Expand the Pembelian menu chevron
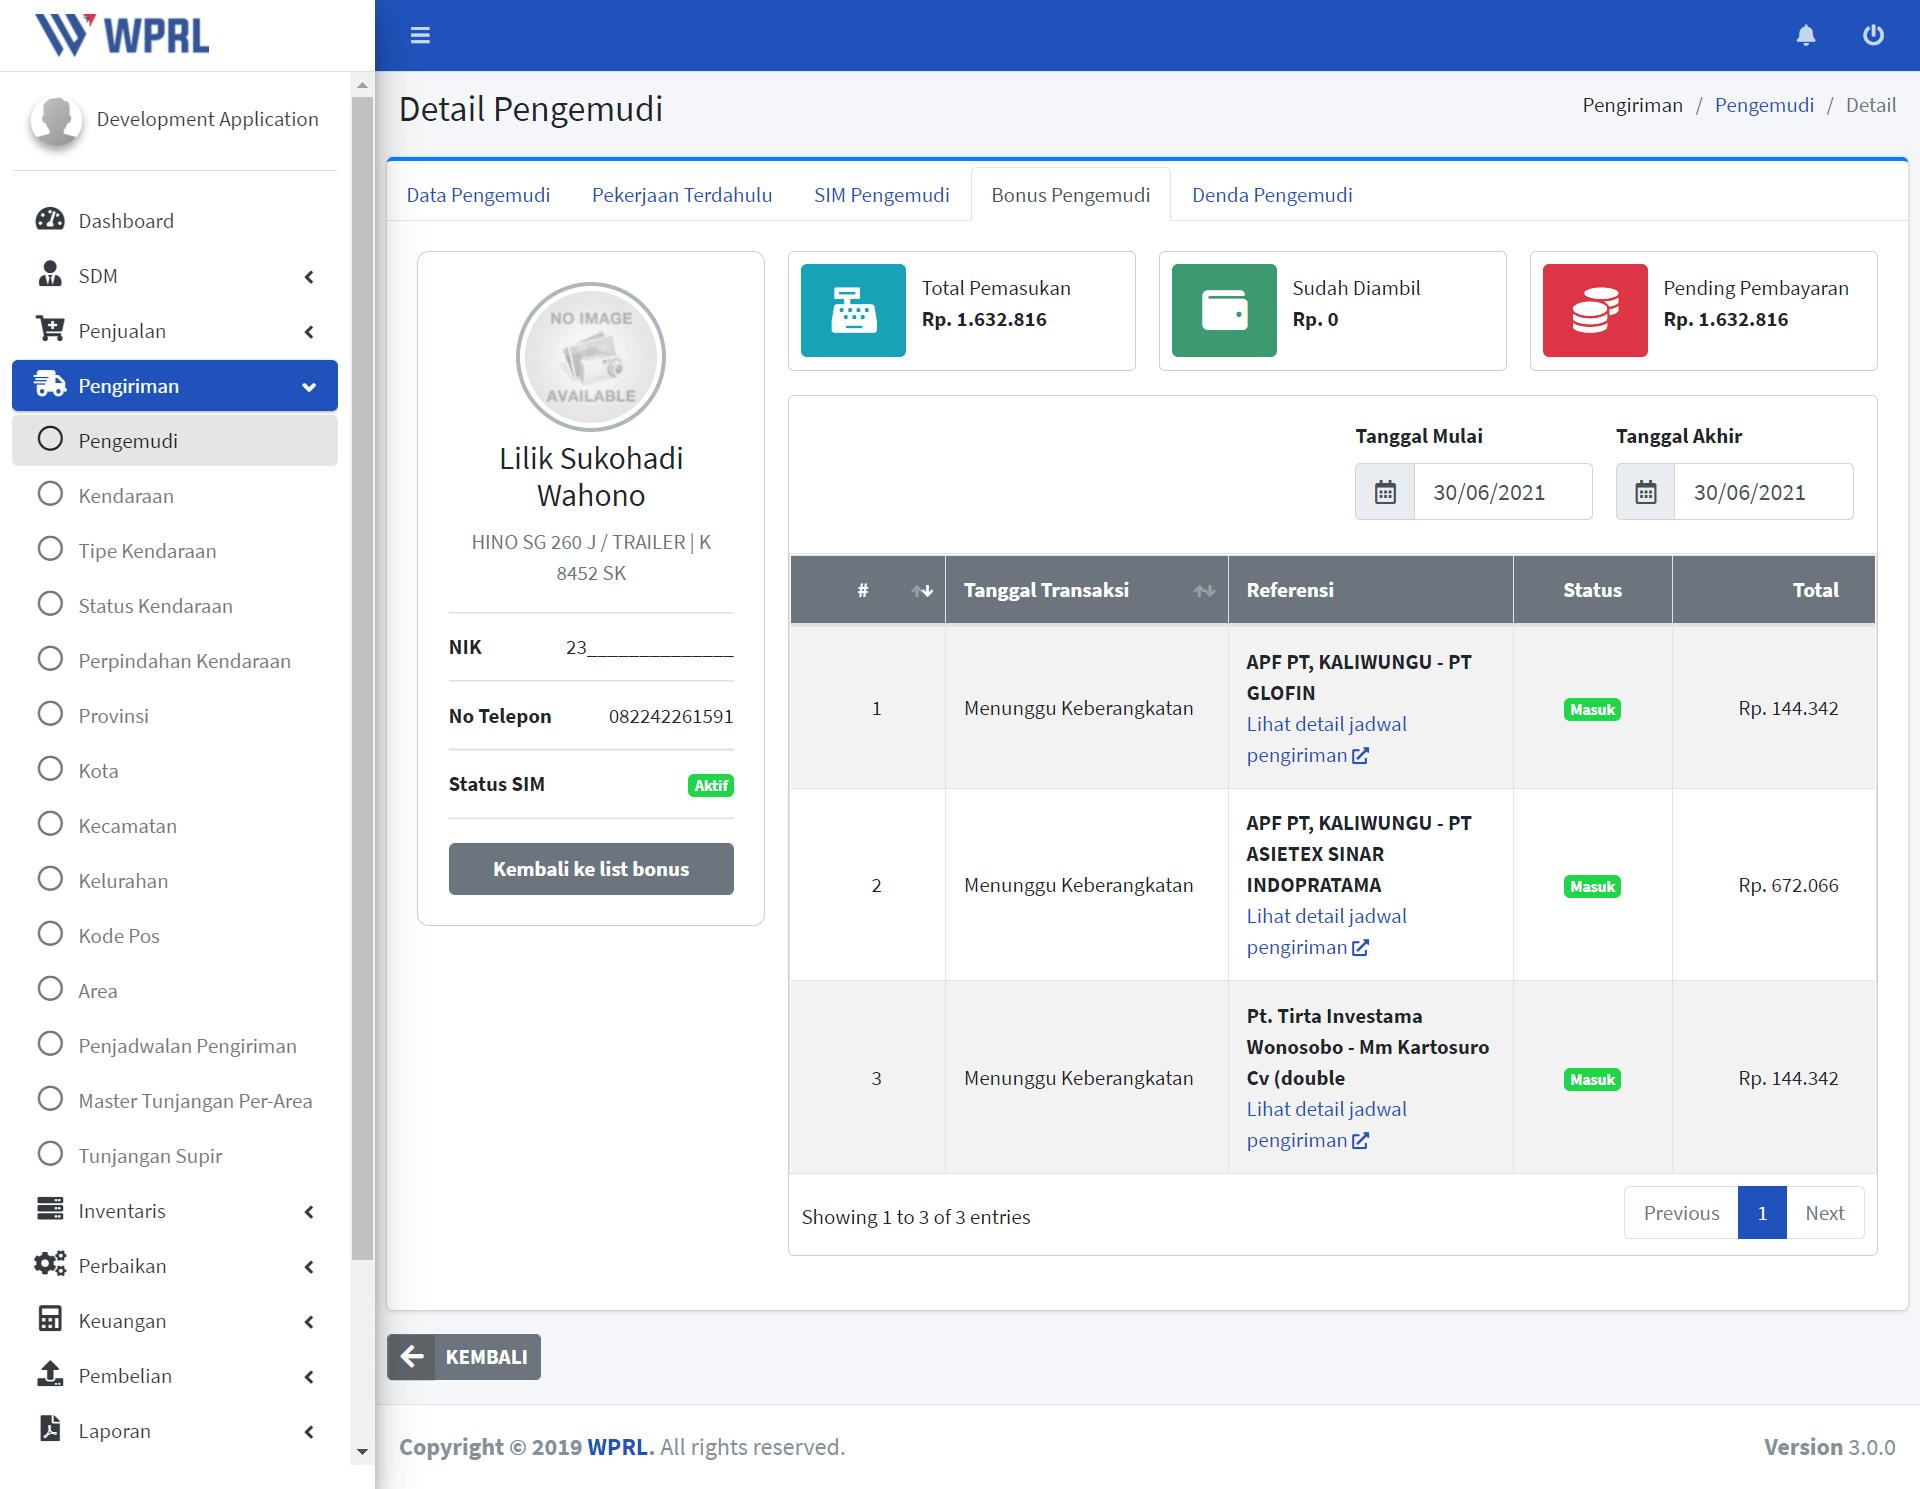The image size is (1920, 1489). (x=309, y=1377)
